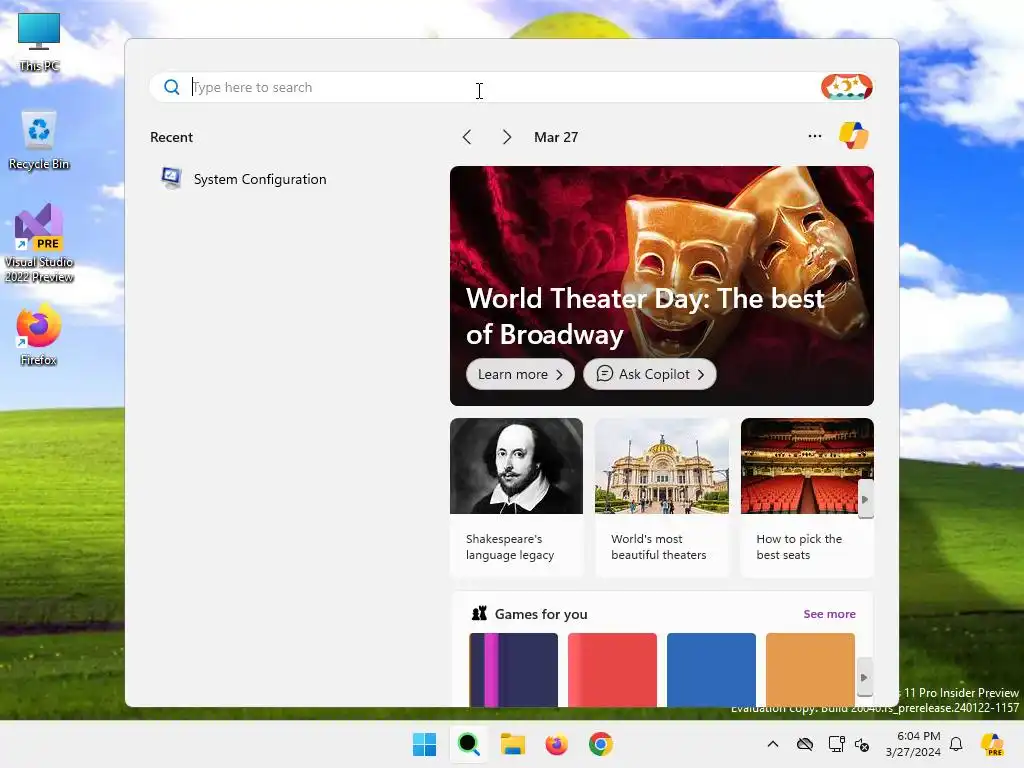
Task: Select Firefox desktop shortcut
Action: pyautogui.click(x=39, y=334)
